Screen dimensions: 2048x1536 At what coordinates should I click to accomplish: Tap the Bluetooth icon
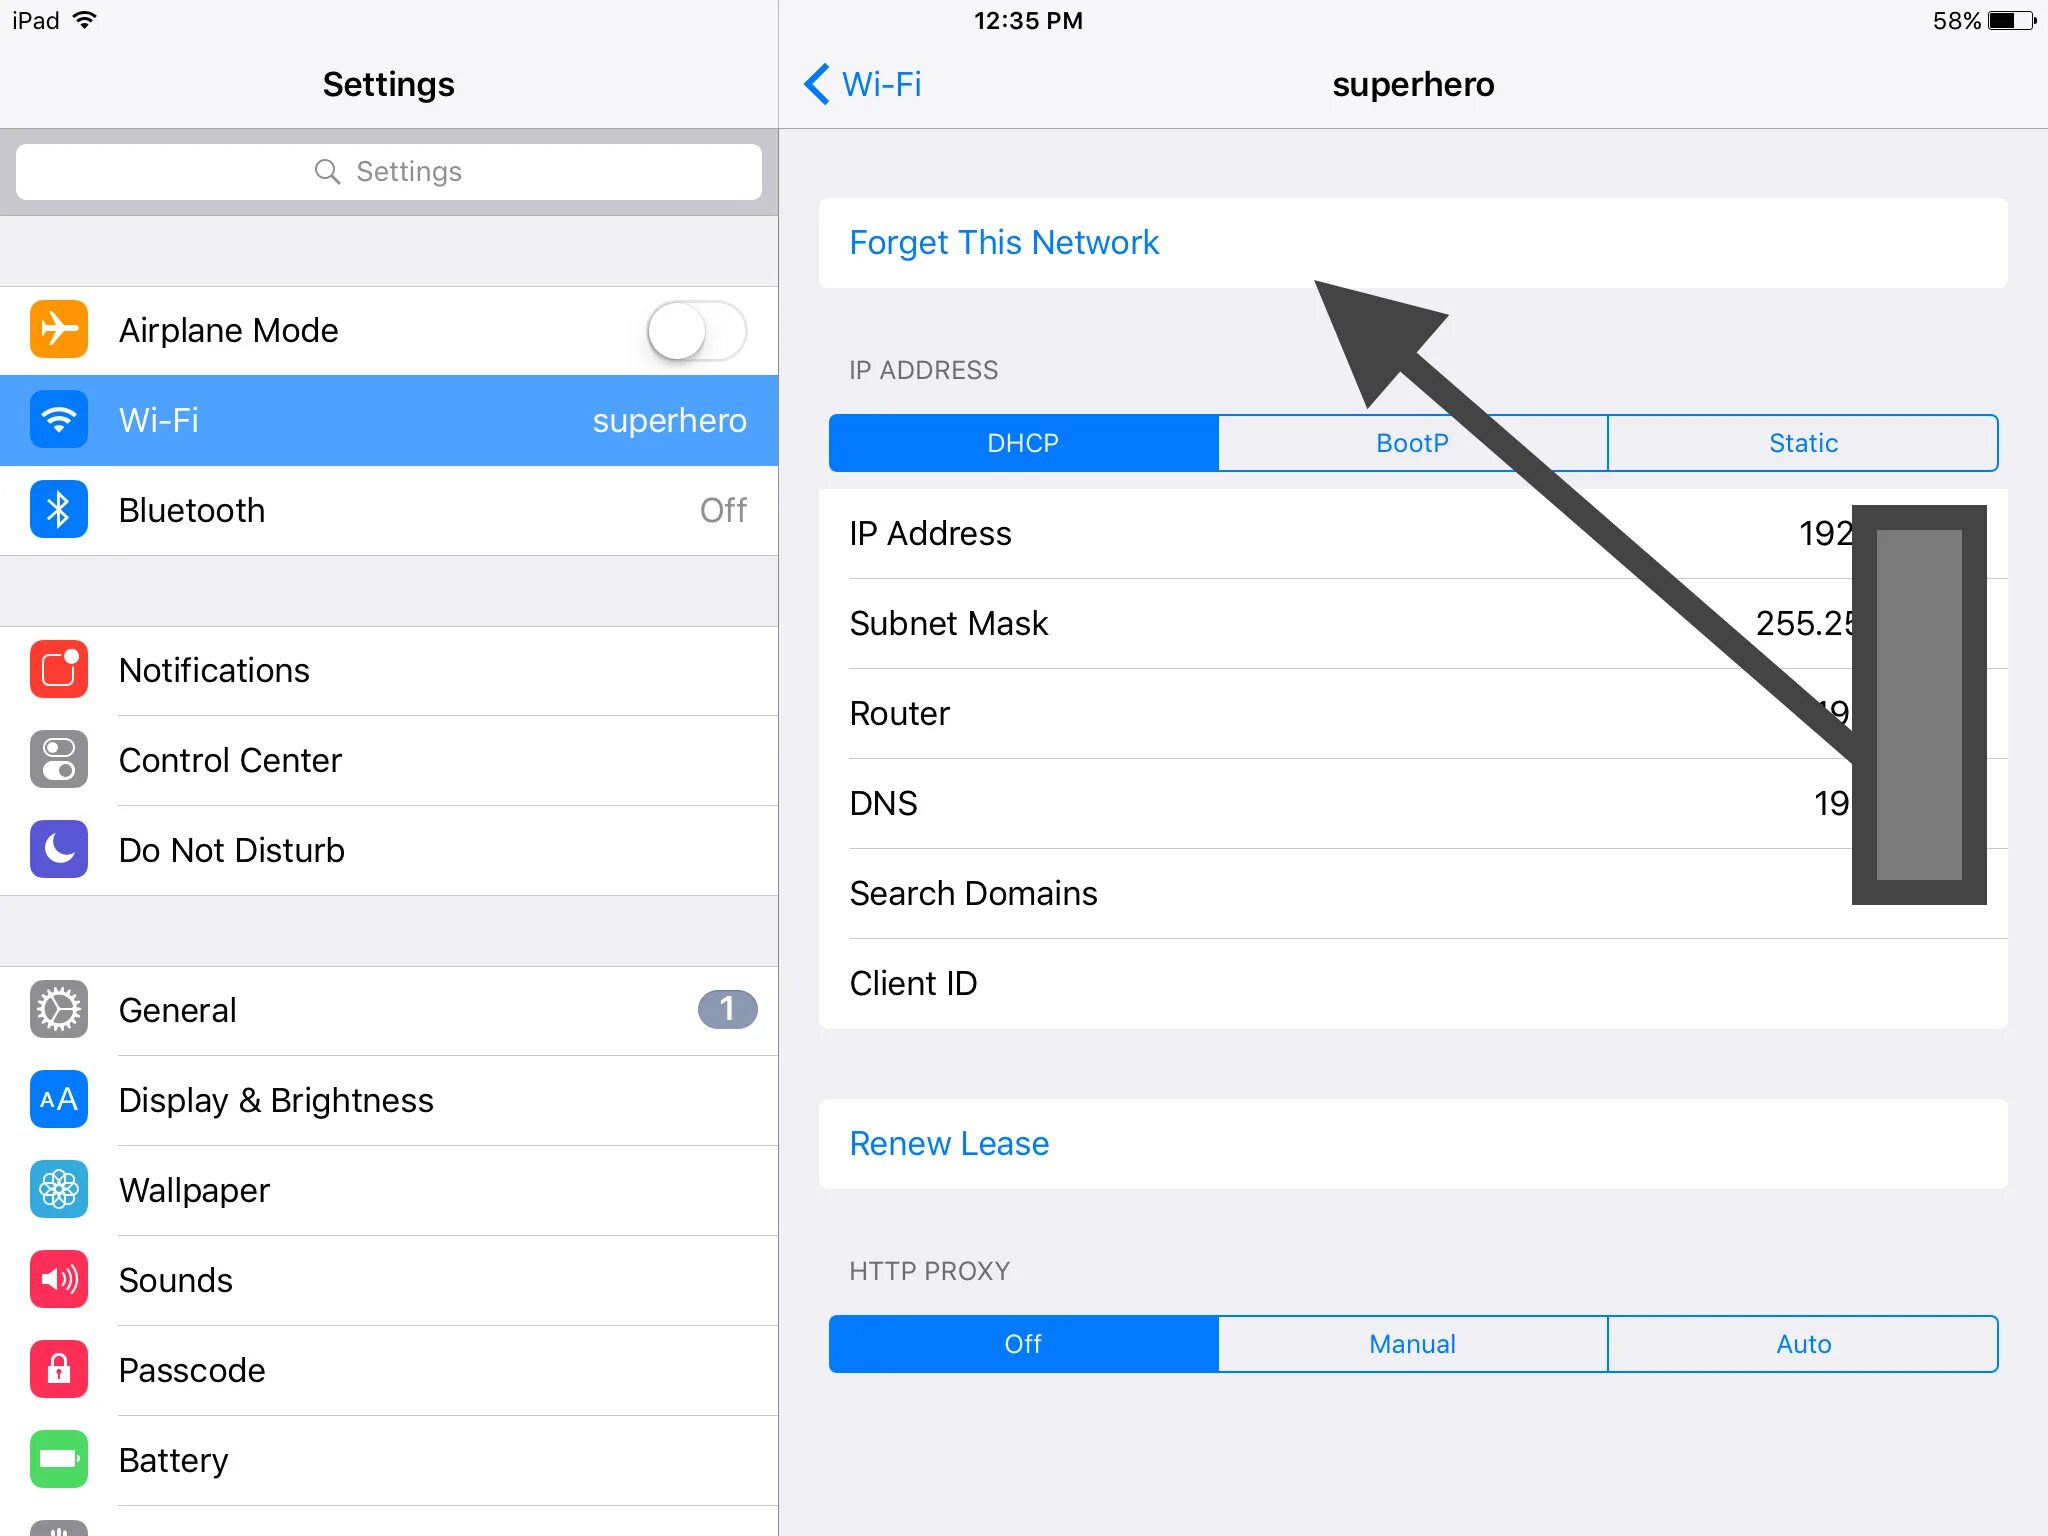[58, 511]
